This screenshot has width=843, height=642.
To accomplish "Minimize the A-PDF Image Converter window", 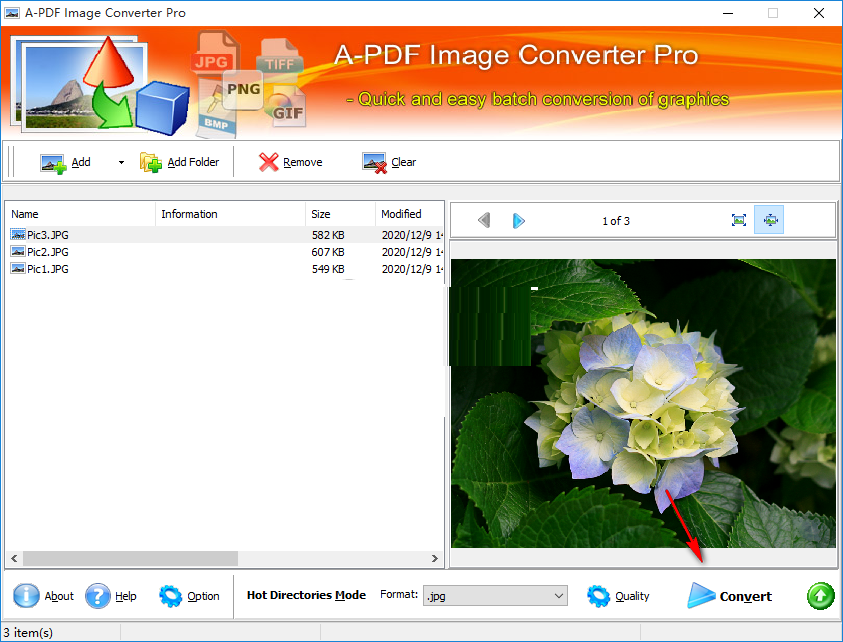I will 728,13.
